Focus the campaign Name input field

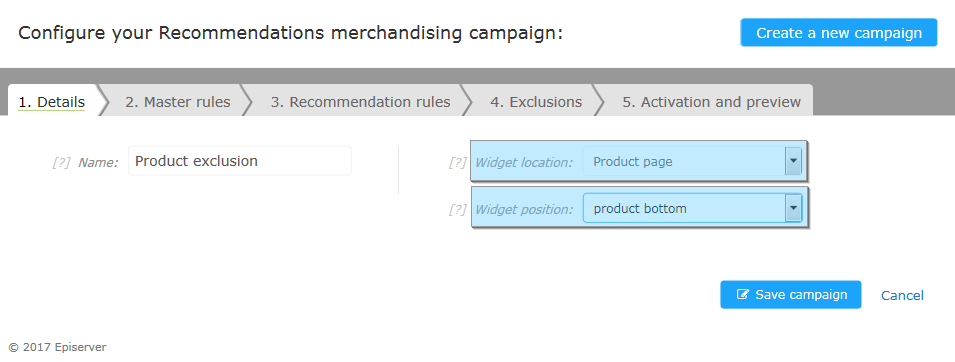point(240,161)
